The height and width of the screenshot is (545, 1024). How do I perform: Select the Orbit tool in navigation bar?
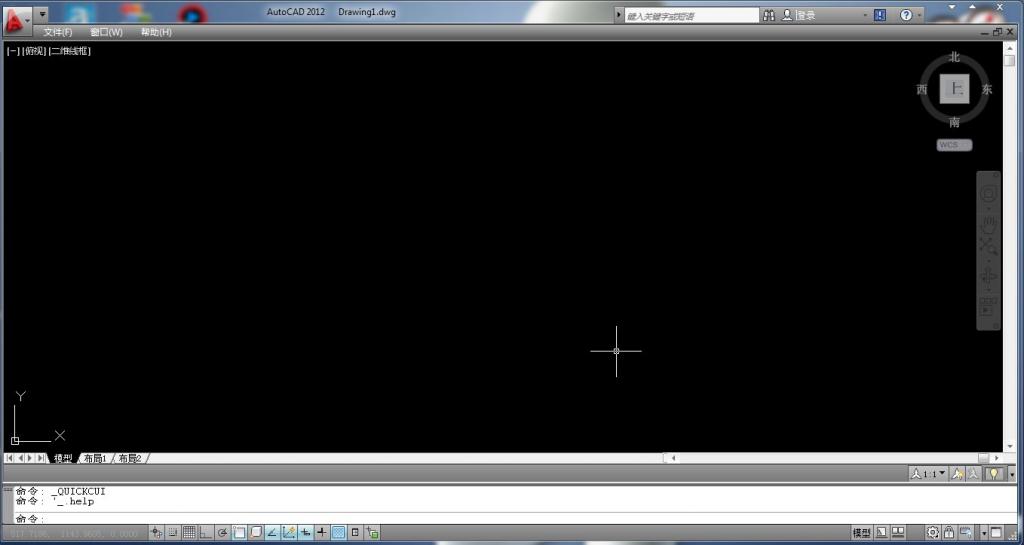pos(988,276)
